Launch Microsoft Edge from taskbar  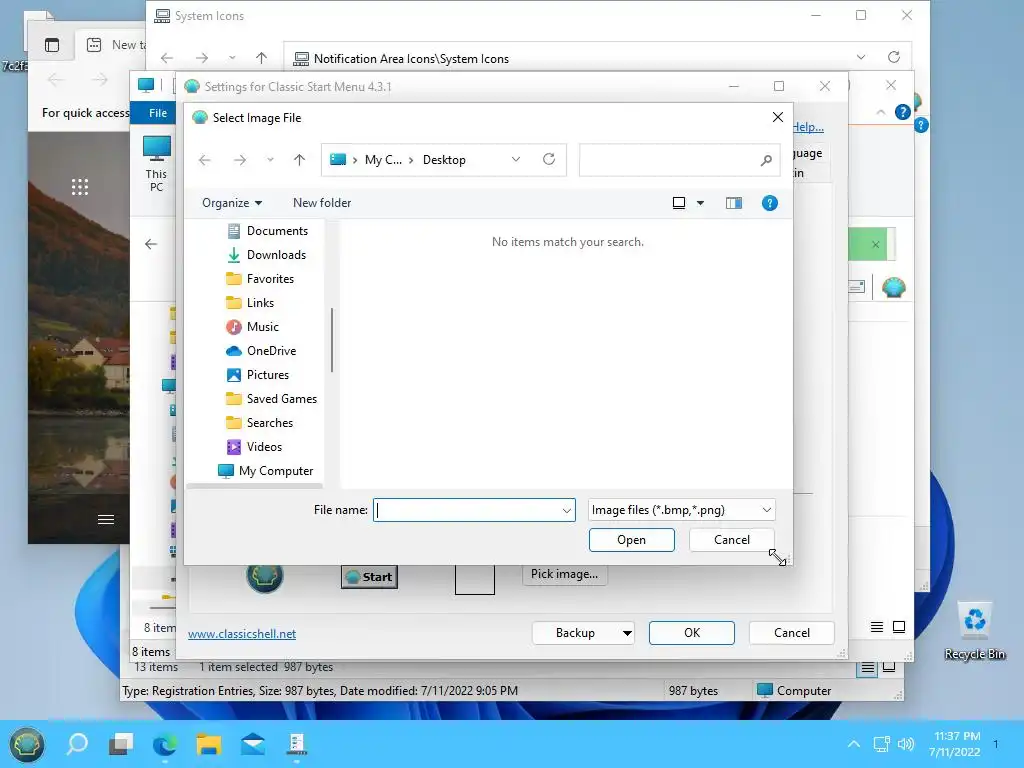pyautogui.click(x=165, y=744)
